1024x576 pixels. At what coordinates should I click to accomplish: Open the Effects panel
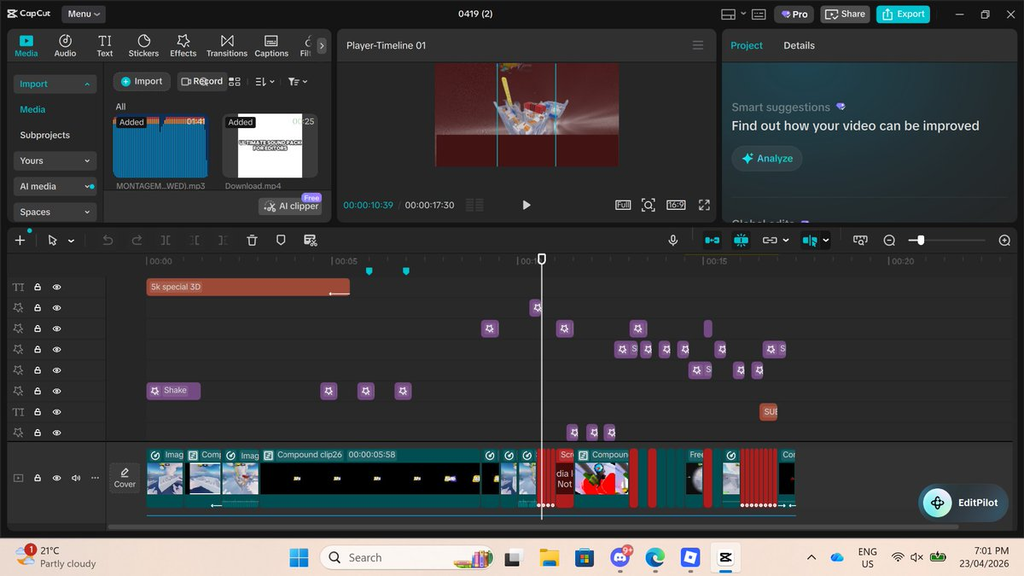(x=183, y=46)
